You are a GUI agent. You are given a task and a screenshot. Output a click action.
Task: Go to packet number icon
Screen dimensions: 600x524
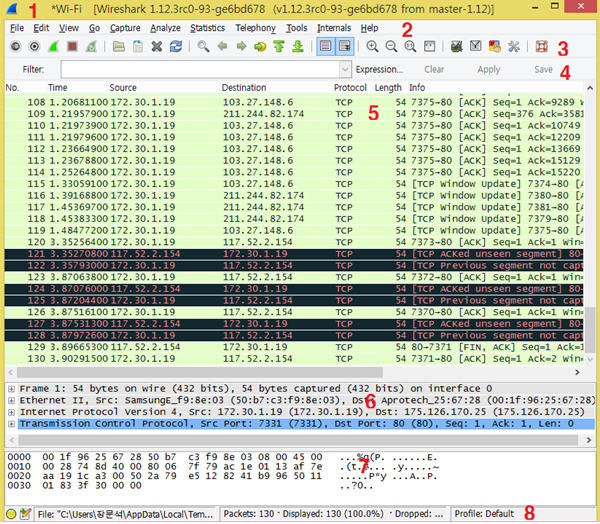pyautogui.click(x=260, y=47)
